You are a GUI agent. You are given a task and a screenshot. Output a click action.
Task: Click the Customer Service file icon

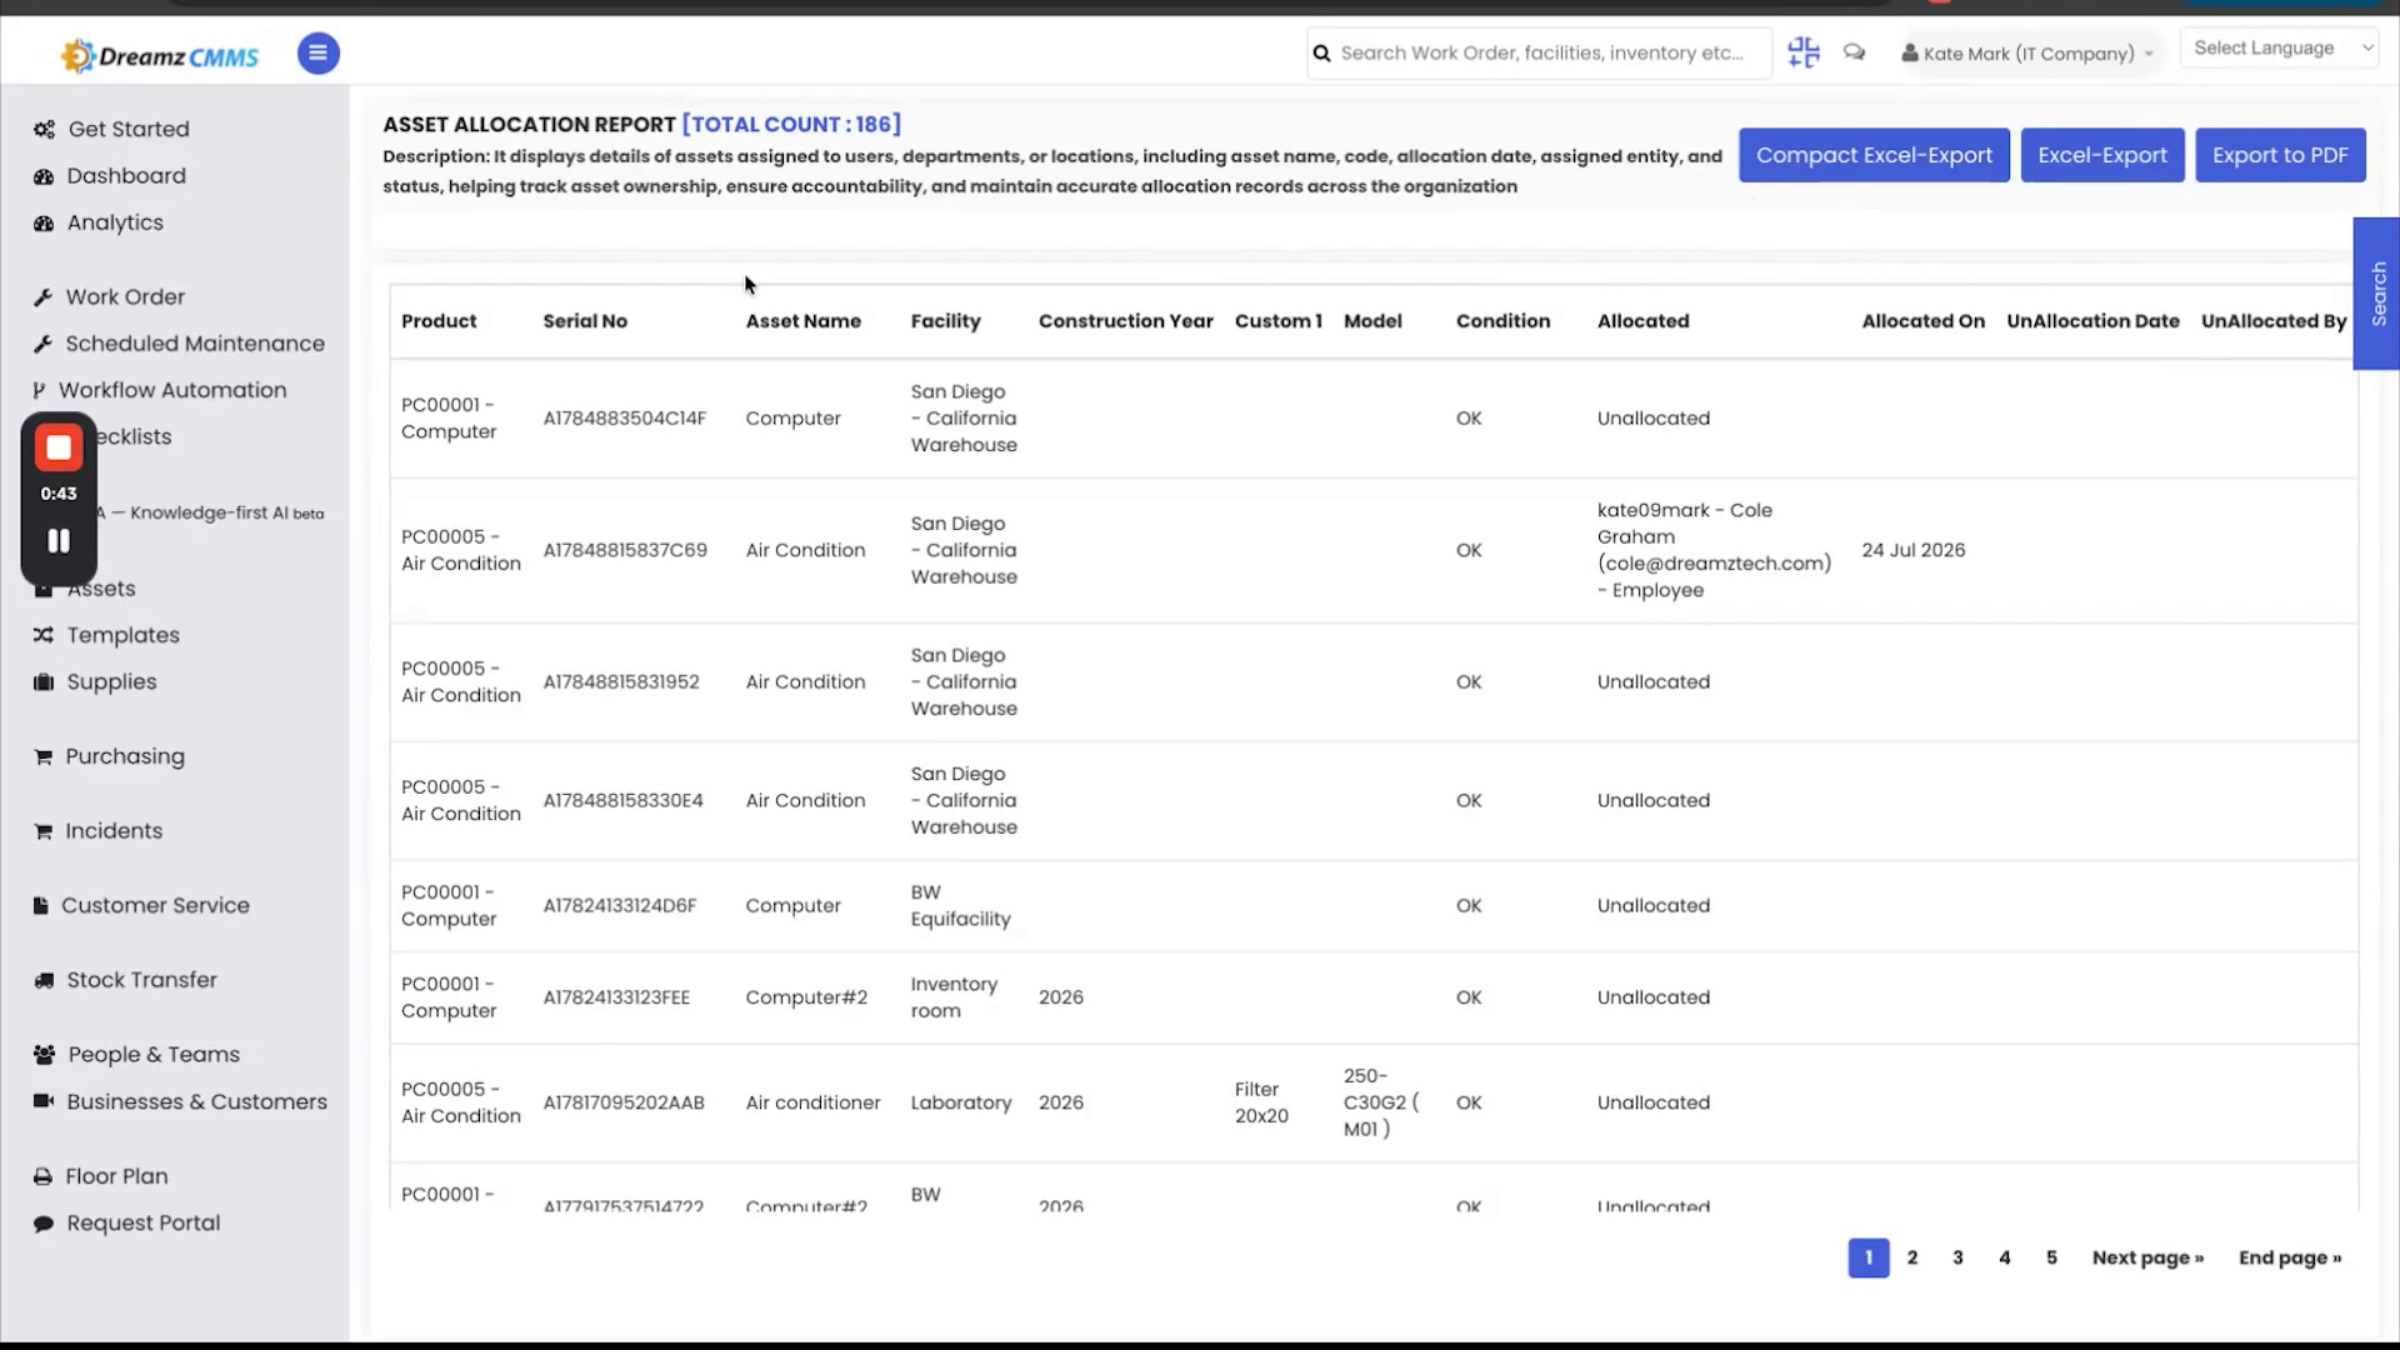pyautogui.click(x=40, y=906)
